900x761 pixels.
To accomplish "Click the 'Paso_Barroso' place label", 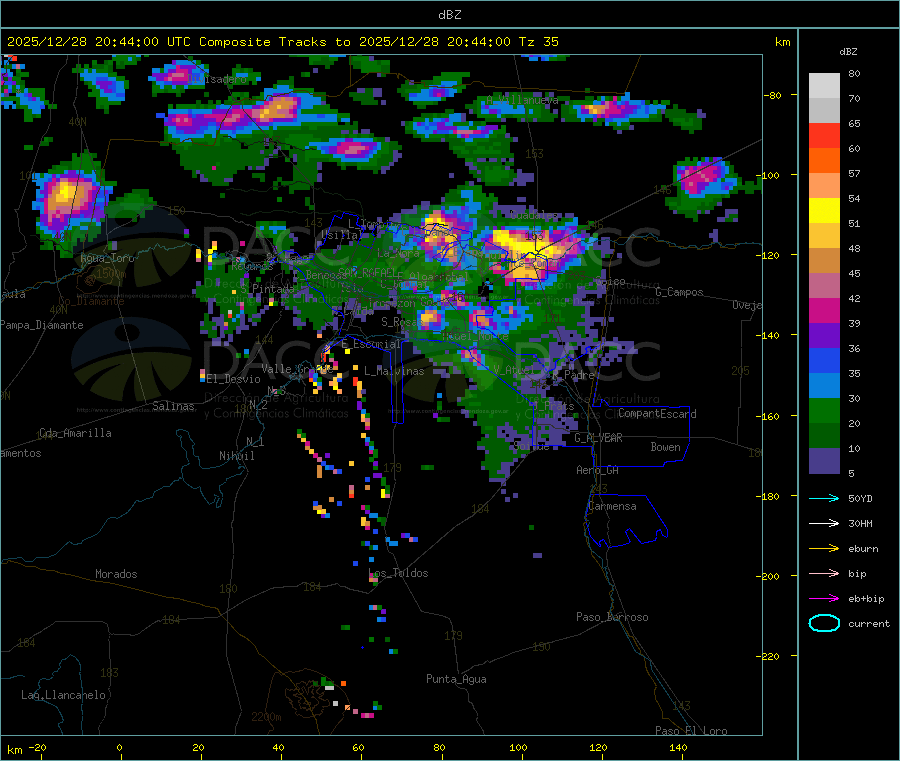I will click(612, 617).
